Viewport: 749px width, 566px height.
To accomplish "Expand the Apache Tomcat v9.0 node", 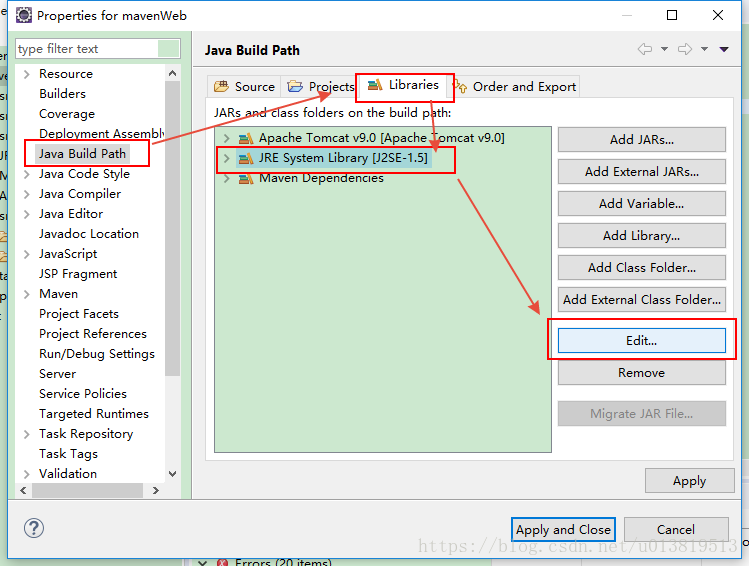I will (227, 139).
